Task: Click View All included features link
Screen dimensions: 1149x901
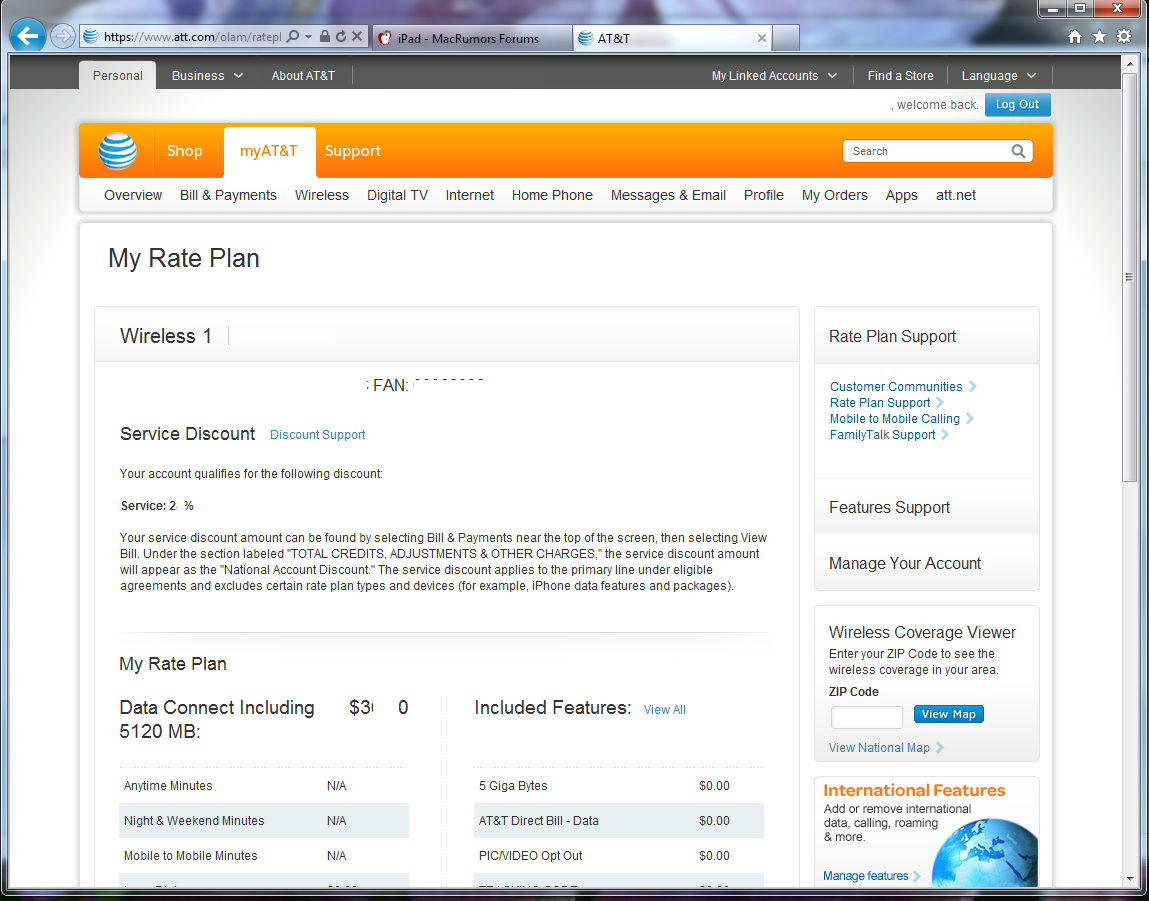Action: click(665, 709)
